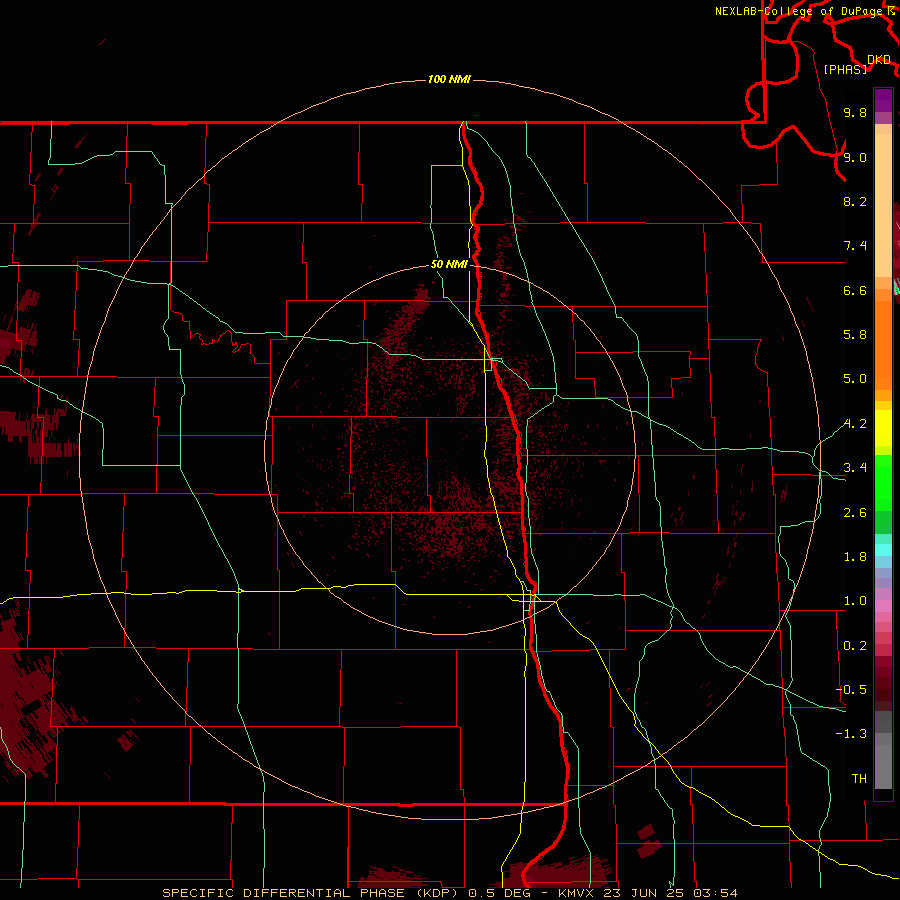Image resolution: width=900 pixels, height=900 pixels.
Task: Click the 6.6 scale value
Action: click(x=855, y=290)
